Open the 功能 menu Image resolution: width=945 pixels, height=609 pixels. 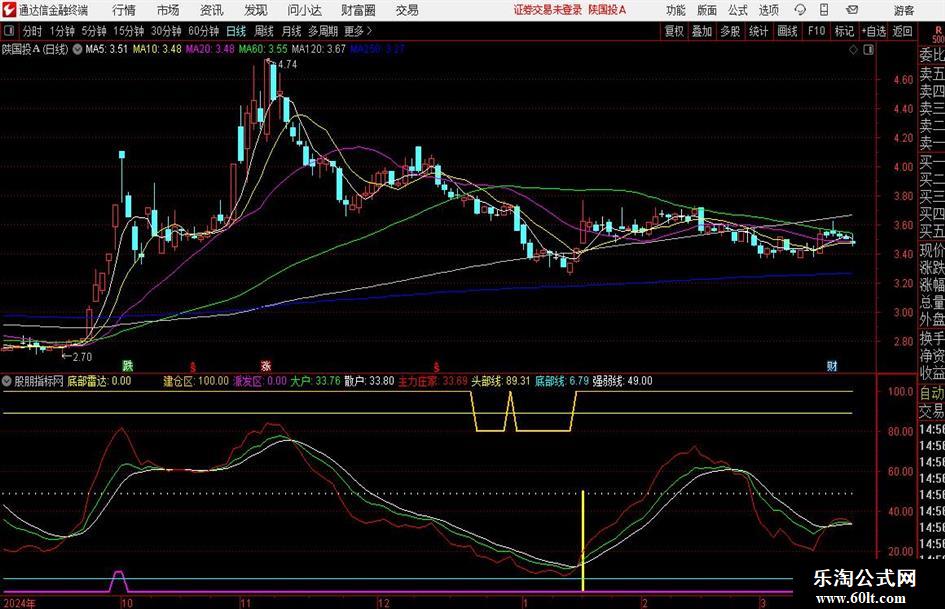[676, 10]
